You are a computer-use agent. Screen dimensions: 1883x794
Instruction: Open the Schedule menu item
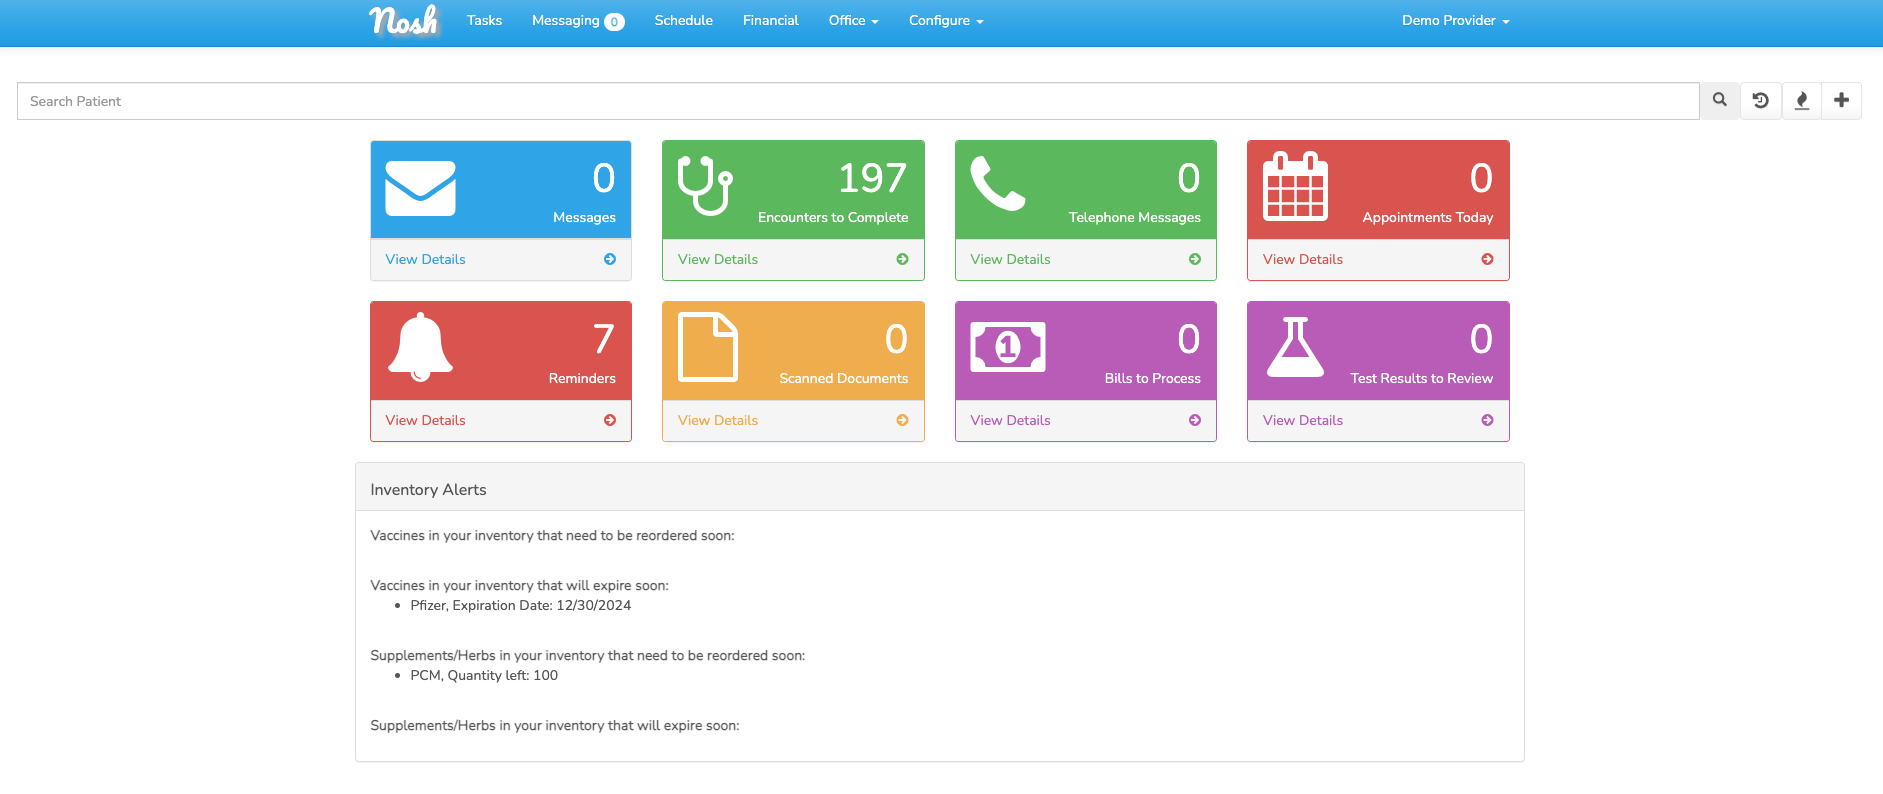[683, 20]
